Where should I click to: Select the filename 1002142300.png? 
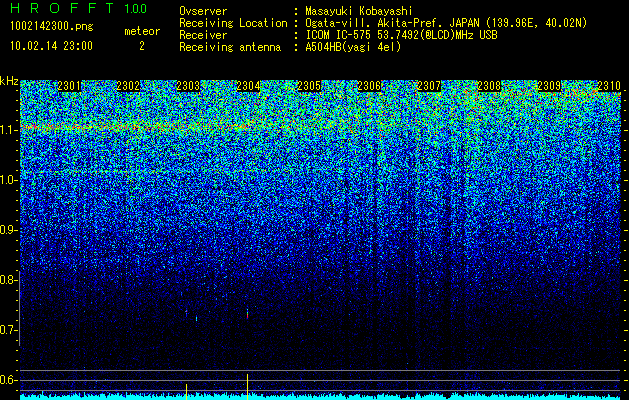click(x=52, y=27)
